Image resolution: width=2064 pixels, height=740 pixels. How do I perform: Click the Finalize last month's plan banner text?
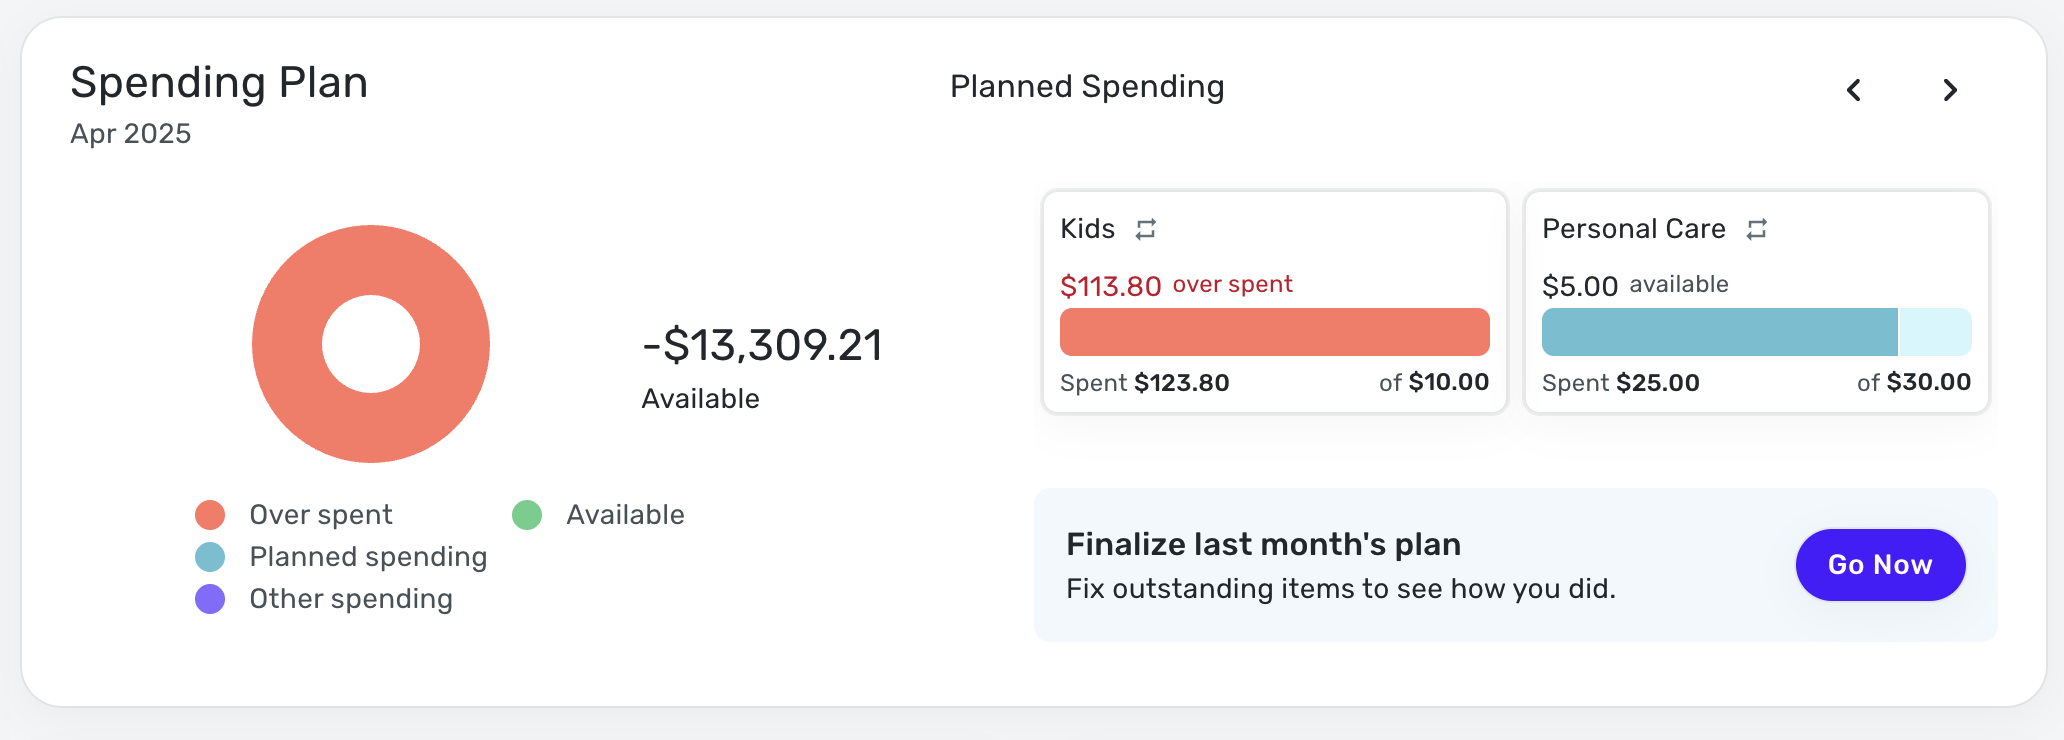[x=1264, y=544]
